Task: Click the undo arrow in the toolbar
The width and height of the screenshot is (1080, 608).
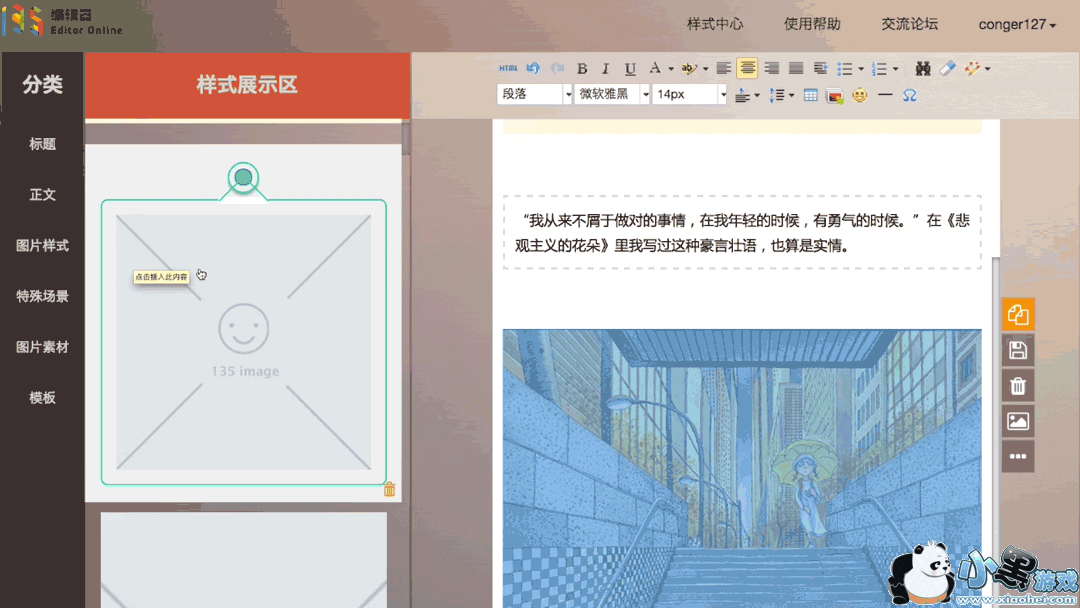Action: (533, 69)
